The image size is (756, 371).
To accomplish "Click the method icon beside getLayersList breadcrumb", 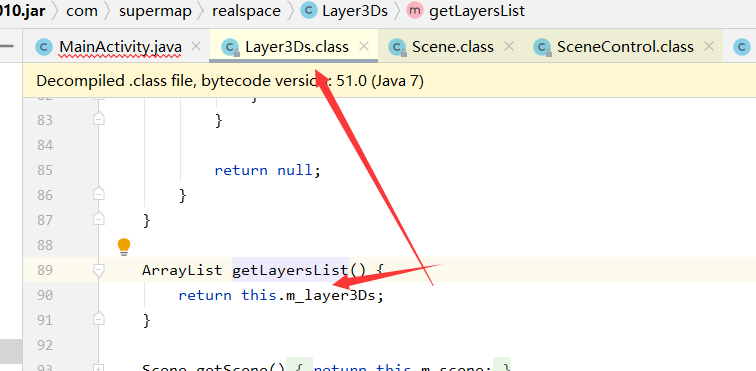I will coord(415,11).
